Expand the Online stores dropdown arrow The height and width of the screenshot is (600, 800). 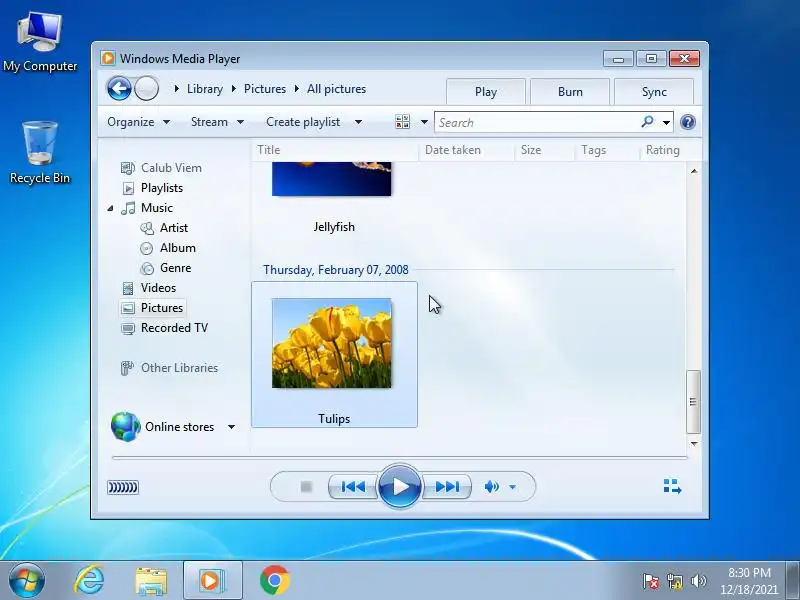[231, 427]
